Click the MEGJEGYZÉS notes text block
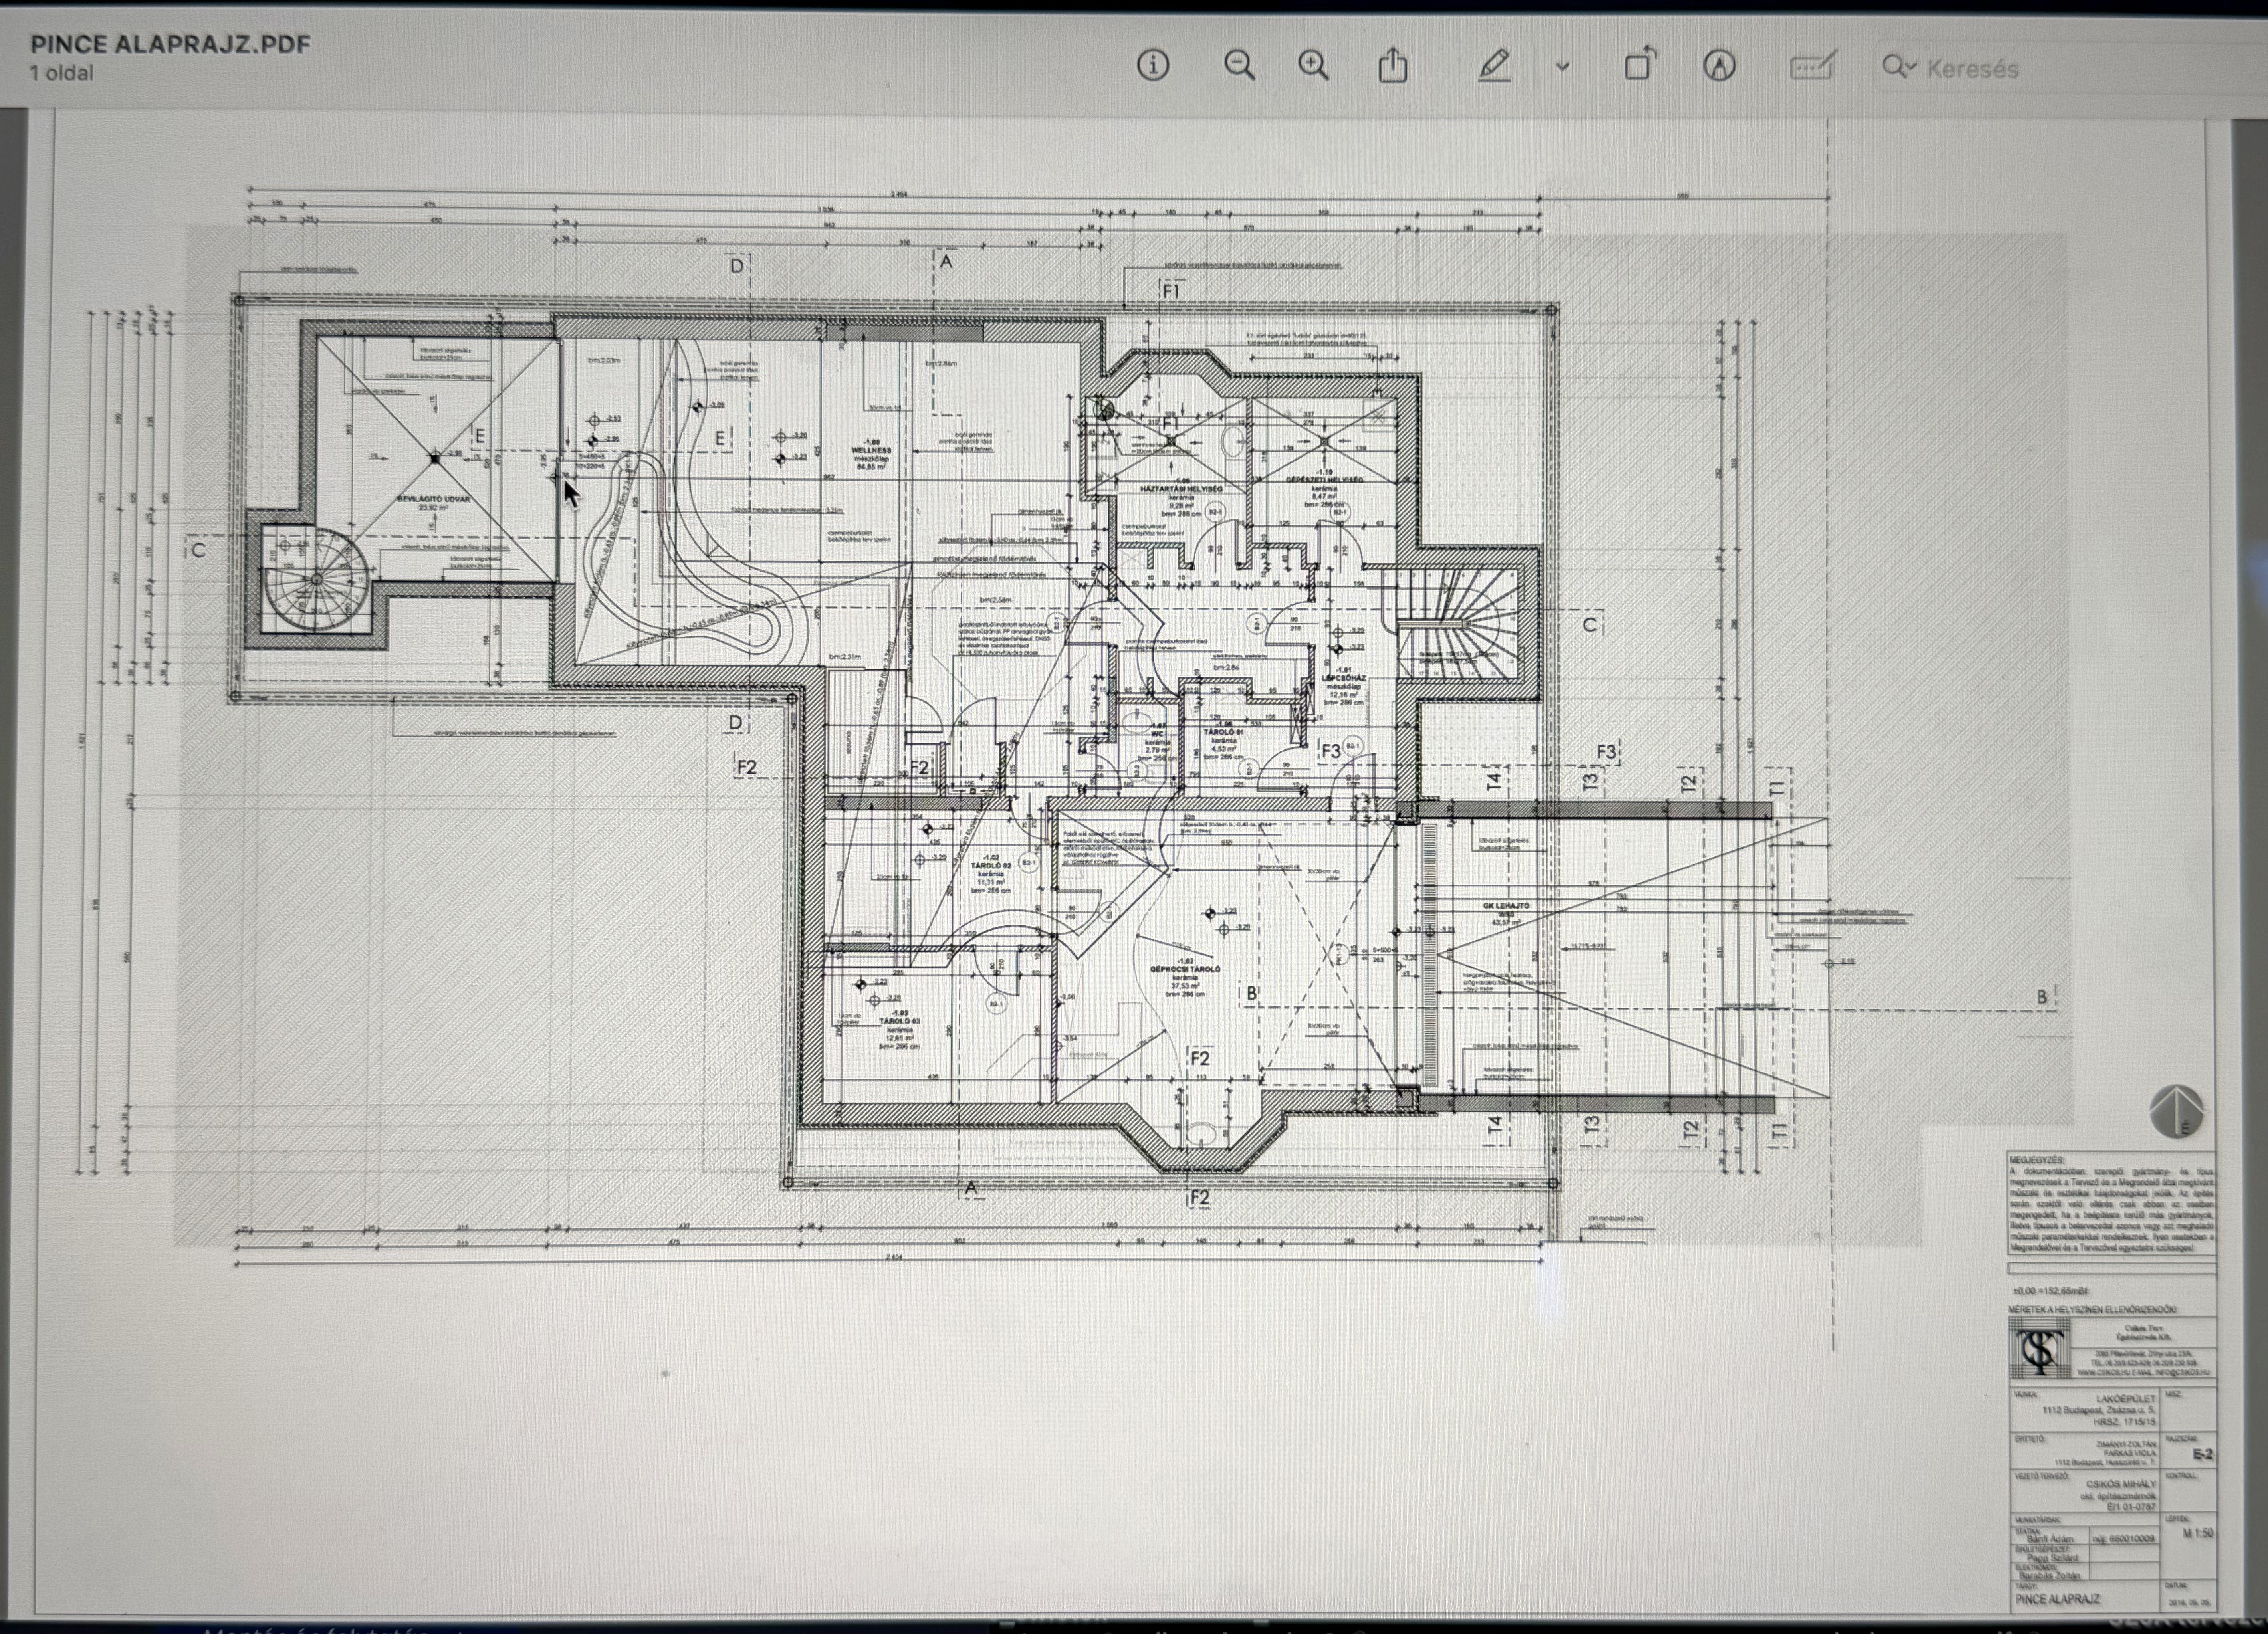This screenshot has width=2268, height=1634. (x=2112, y=1205)
